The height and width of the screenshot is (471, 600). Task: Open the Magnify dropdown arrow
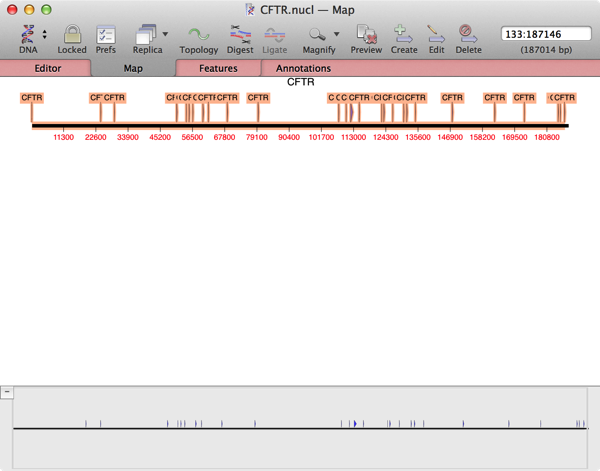[x=336, y=34]
